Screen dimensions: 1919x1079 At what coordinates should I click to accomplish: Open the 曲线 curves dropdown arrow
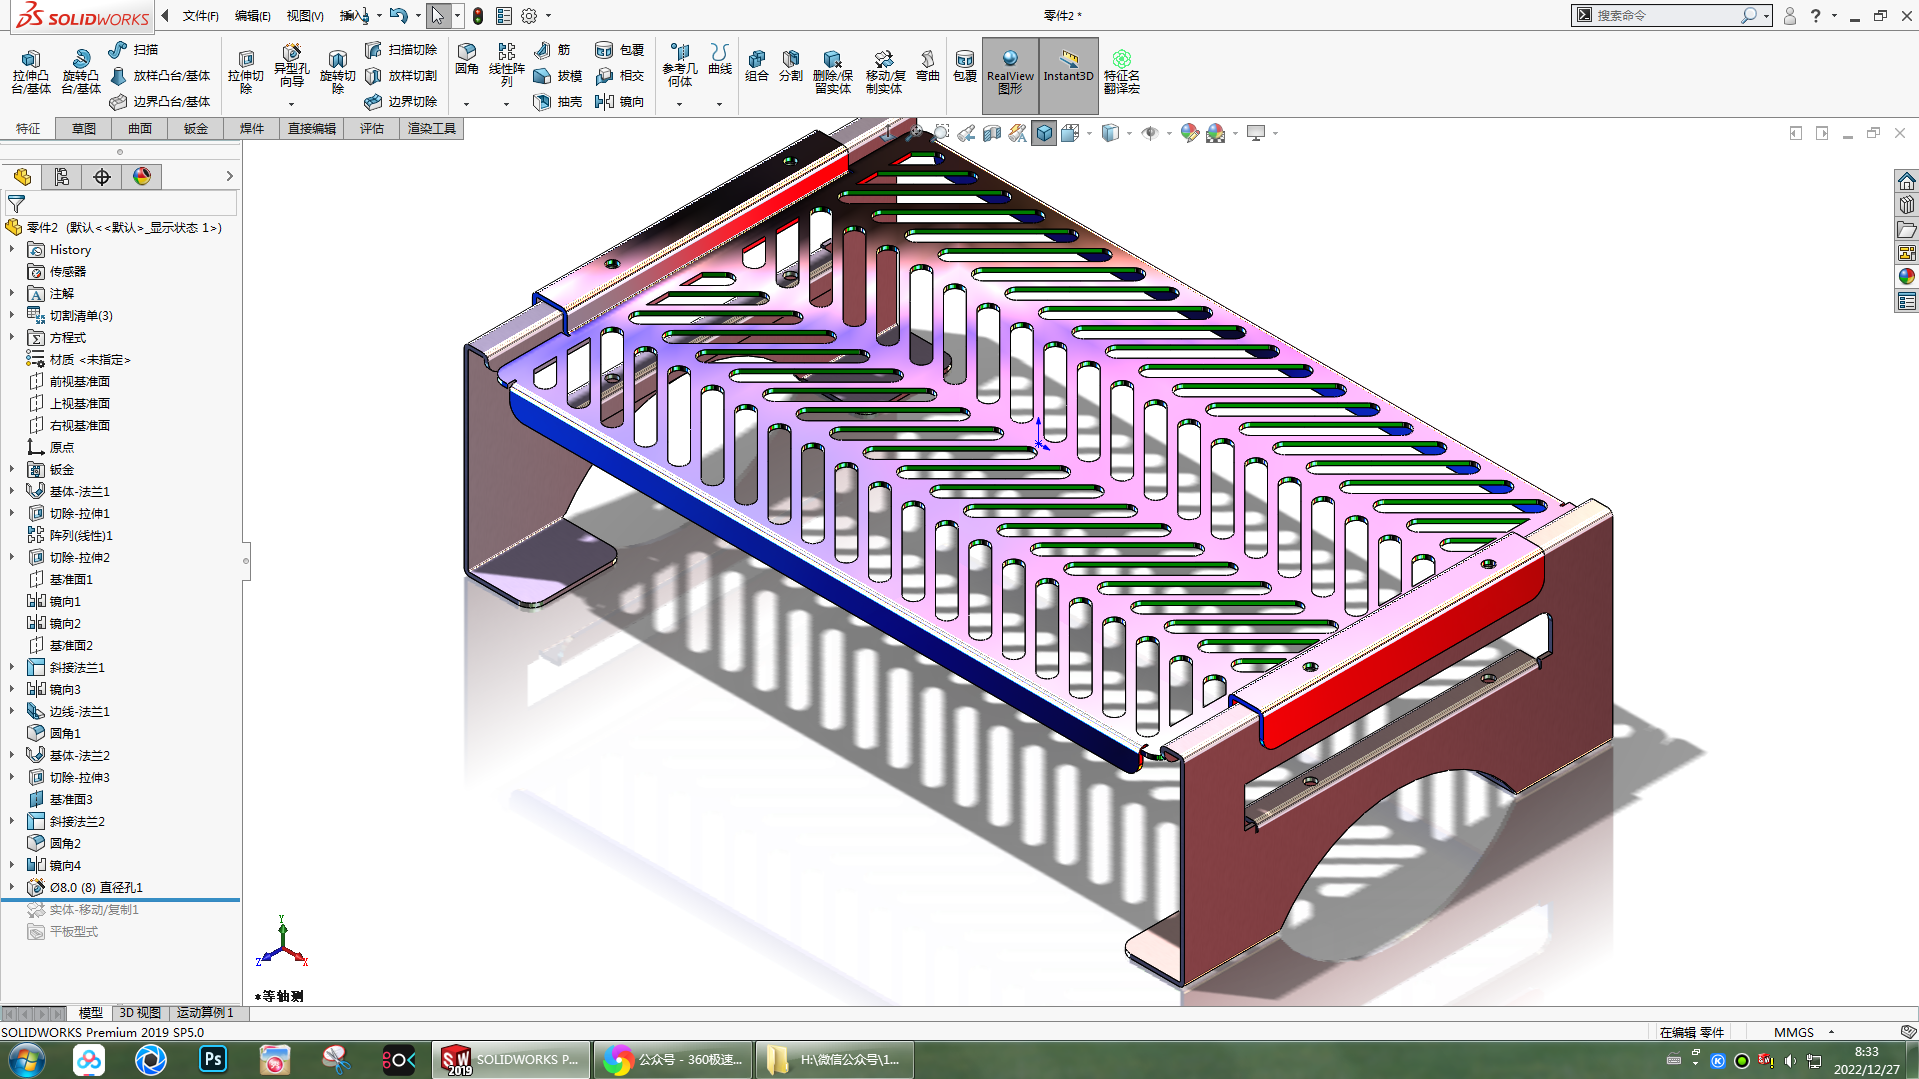(x=719, y=104)
